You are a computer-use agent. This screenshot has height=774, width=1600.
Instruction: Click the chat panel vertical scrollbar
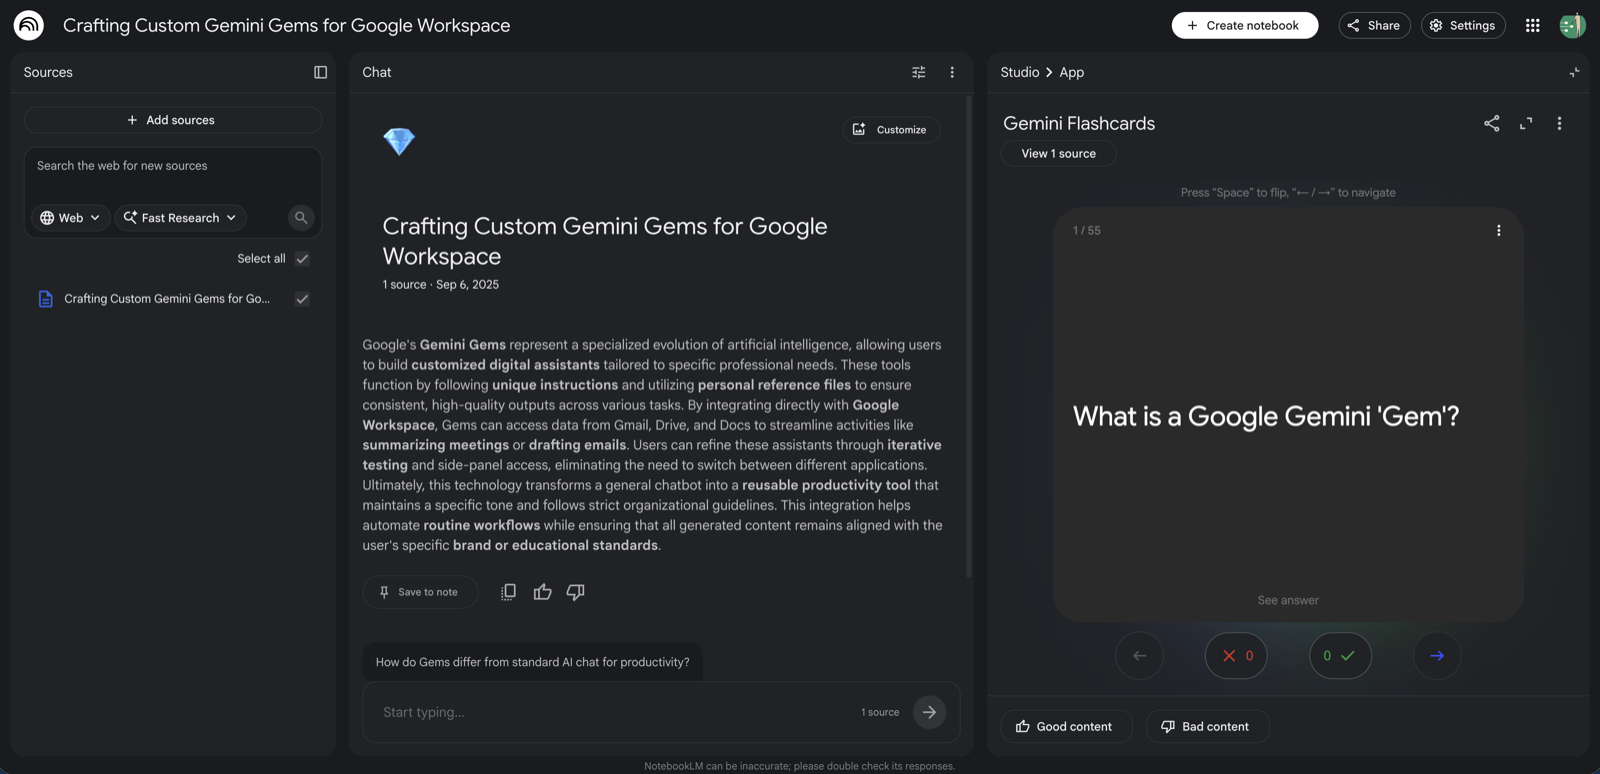tap(968, 337)
